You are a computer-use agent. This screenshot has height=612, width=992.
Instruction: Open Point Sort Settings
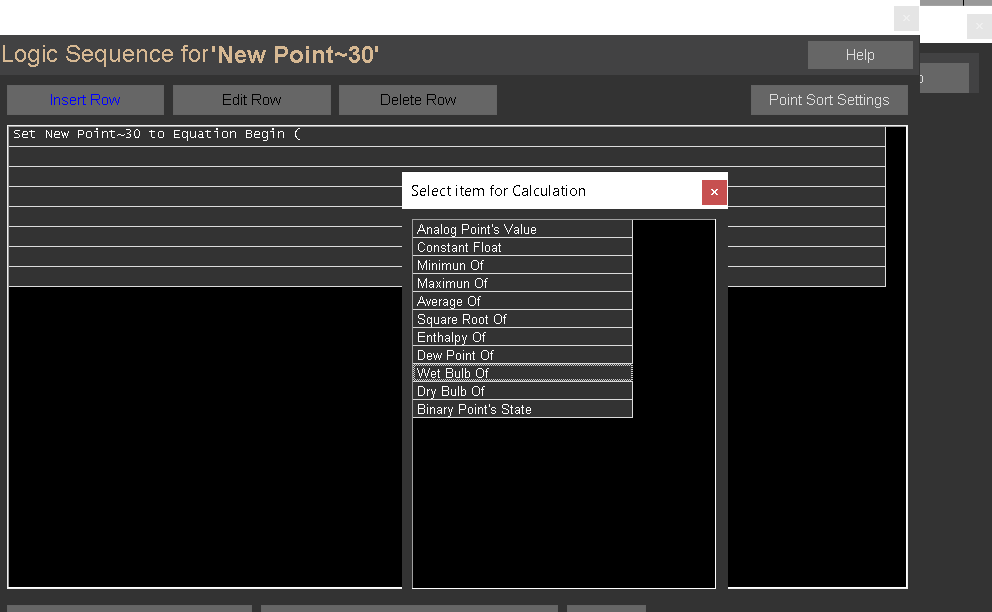(x=828, y=100)
